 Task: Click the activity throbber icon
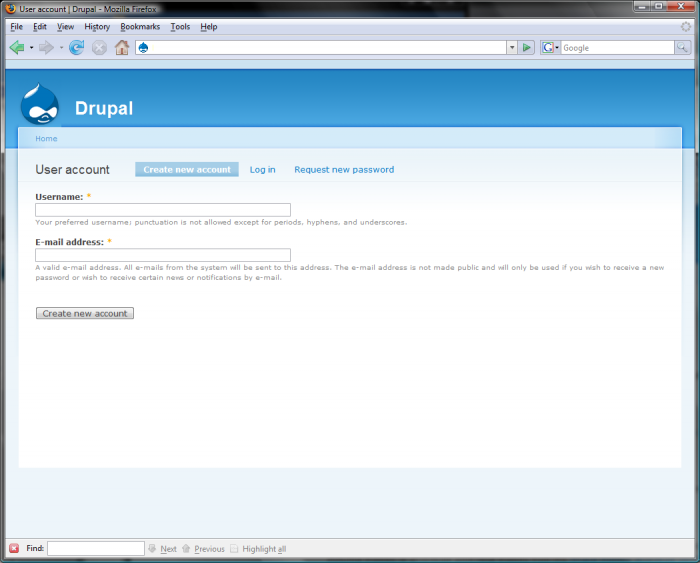[686, 27]
